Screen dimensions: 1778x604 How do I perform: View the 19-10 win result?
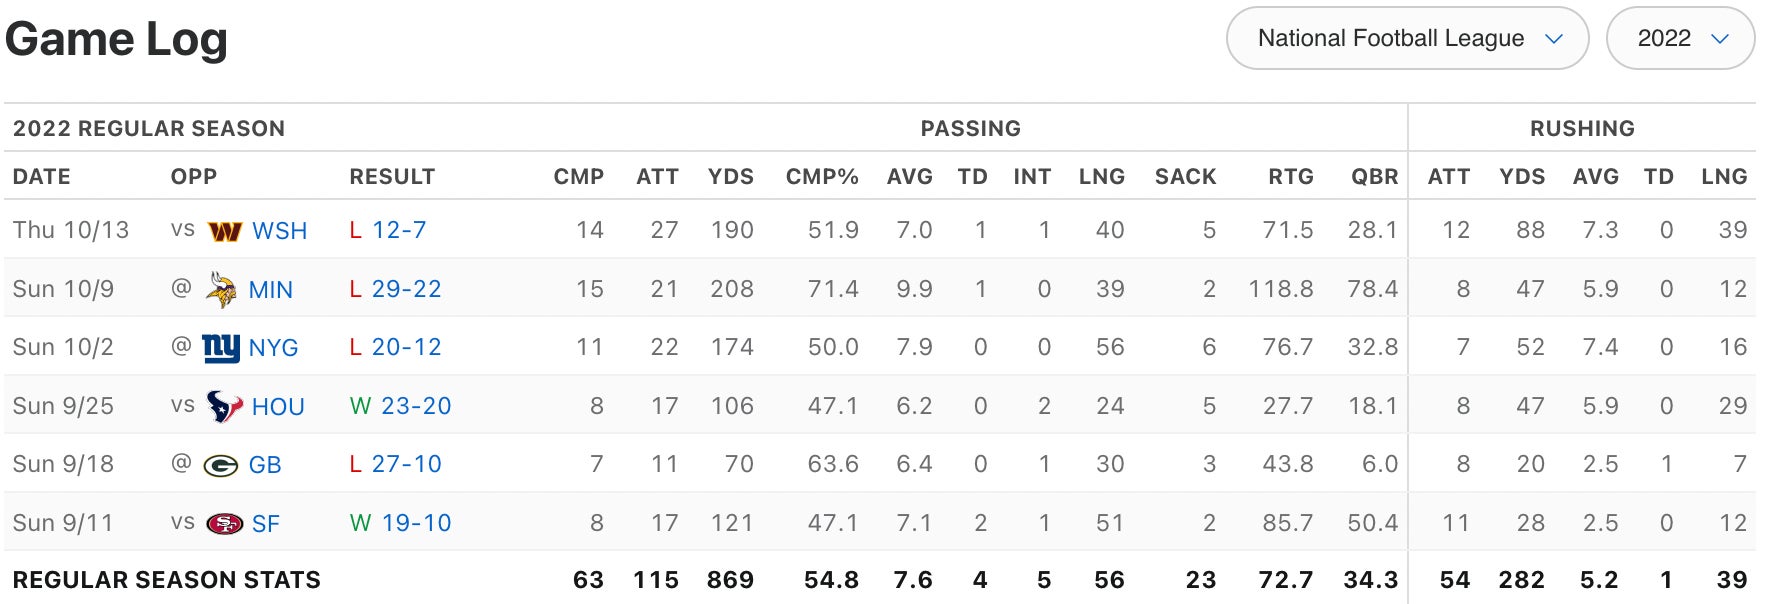(x=415, y=523)
